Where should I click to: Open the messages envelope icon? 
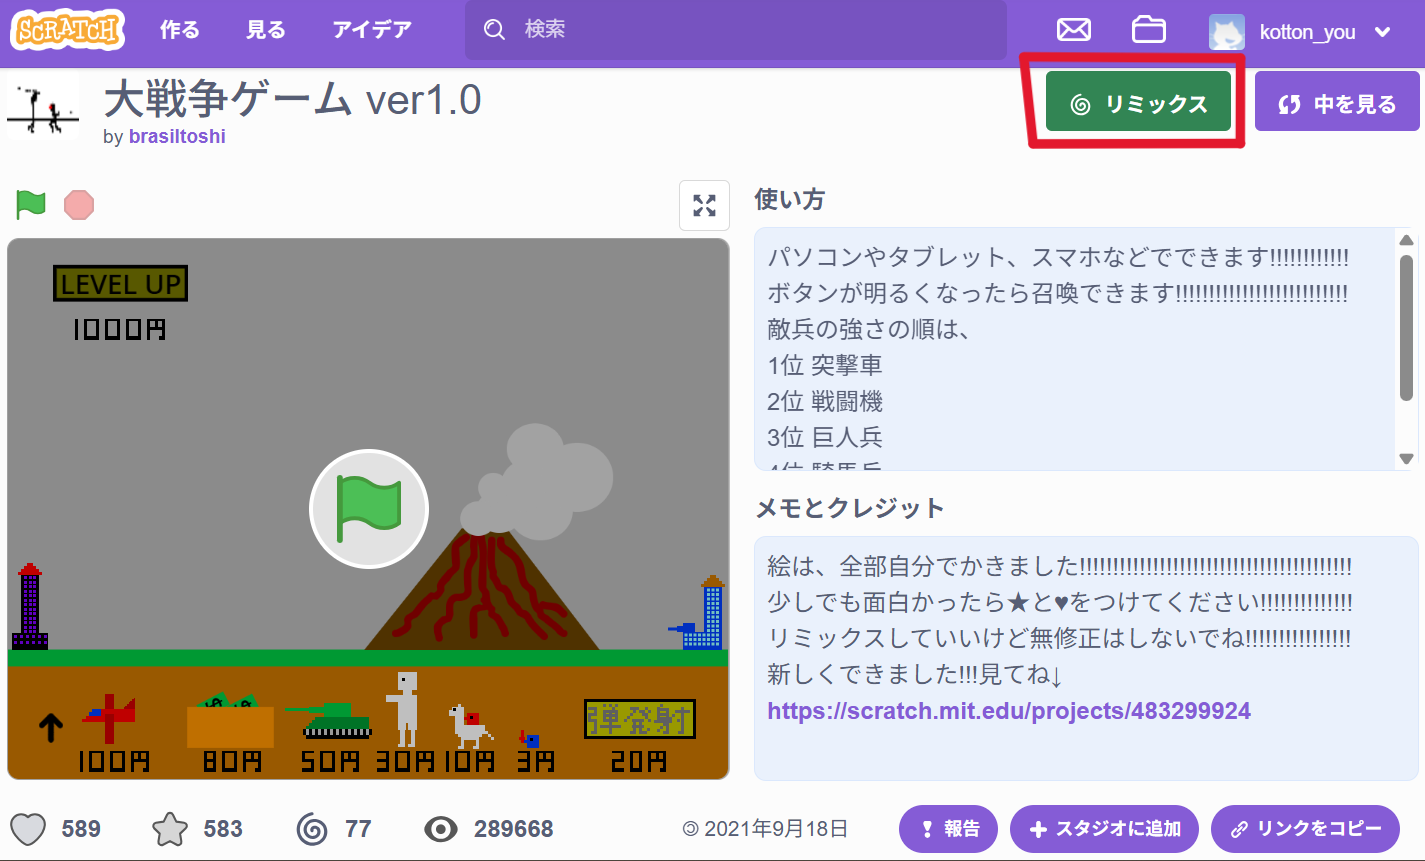tap(1073, 30)
